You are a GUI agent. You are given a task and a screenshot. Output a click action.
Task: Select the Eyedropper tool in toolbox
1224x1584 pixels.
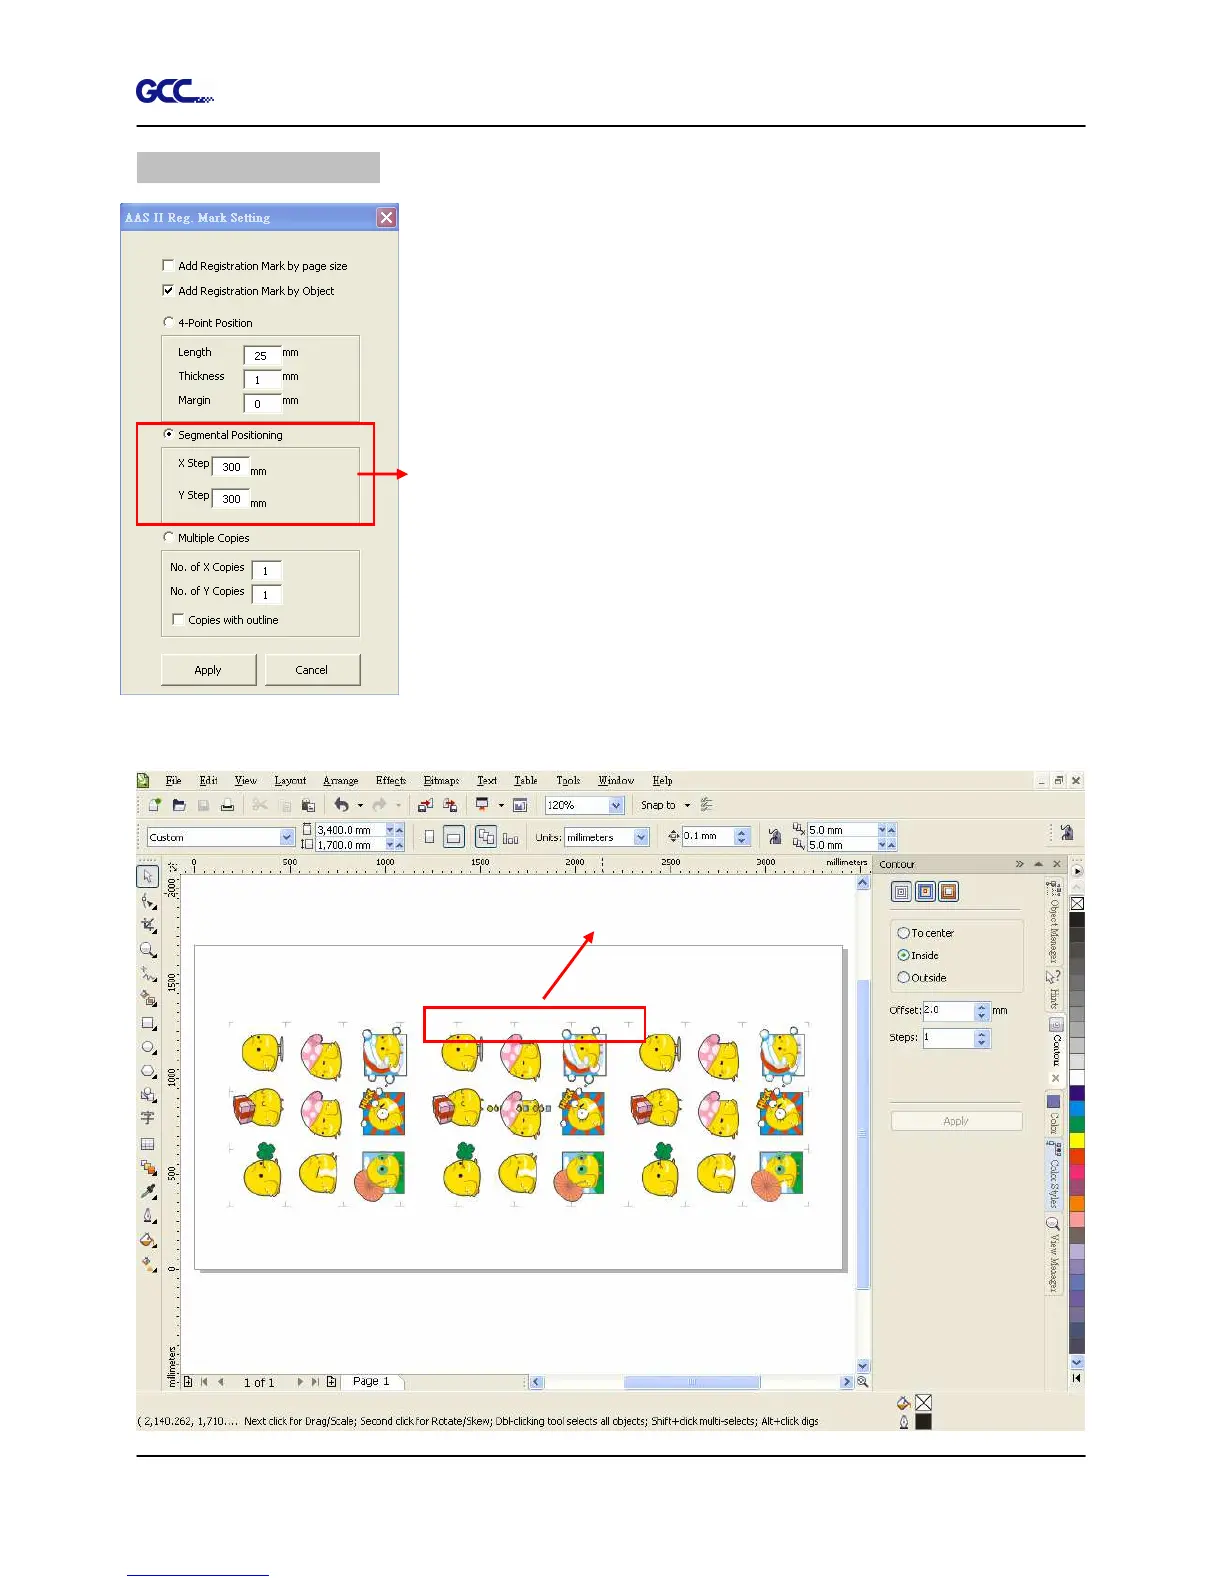[148, 1191]
